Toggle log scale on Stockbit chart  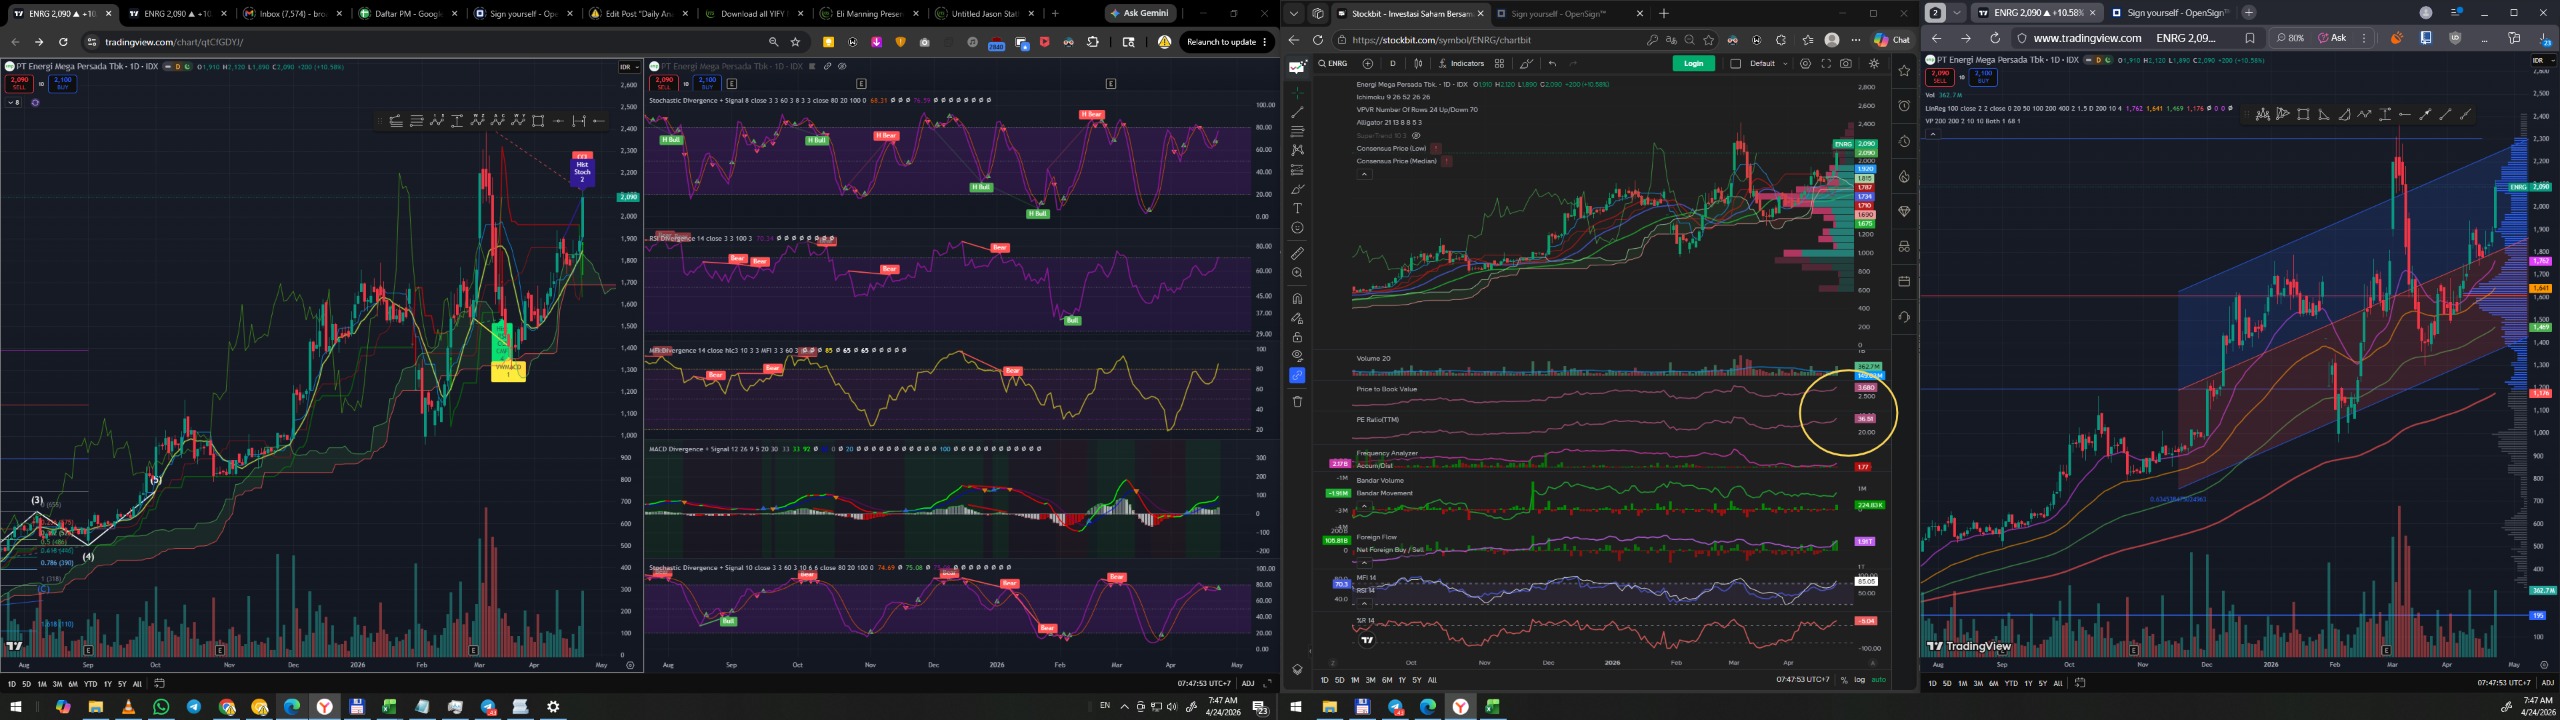[x=1859, y=680]
